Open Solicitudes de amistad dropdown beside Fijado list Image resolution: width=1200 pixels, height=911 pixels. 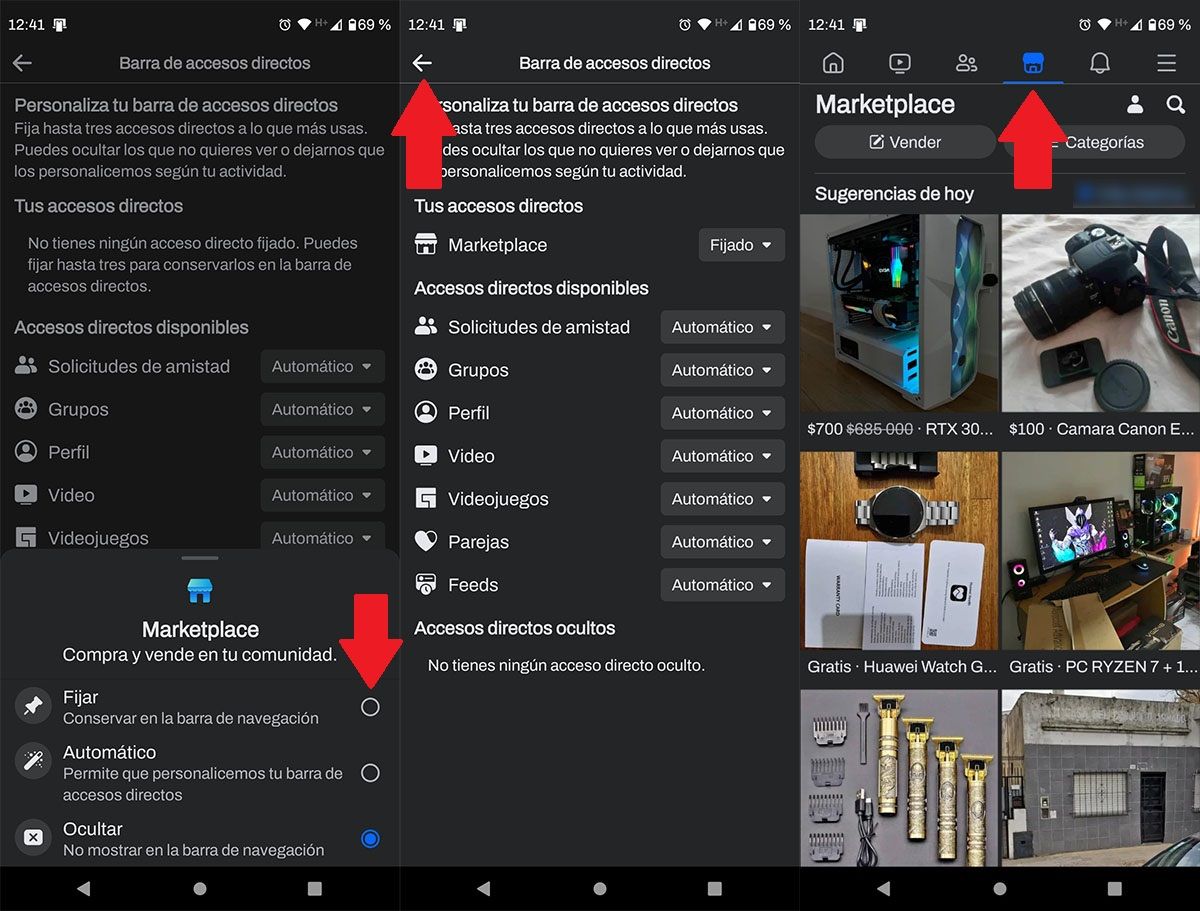tap(723, 327)
